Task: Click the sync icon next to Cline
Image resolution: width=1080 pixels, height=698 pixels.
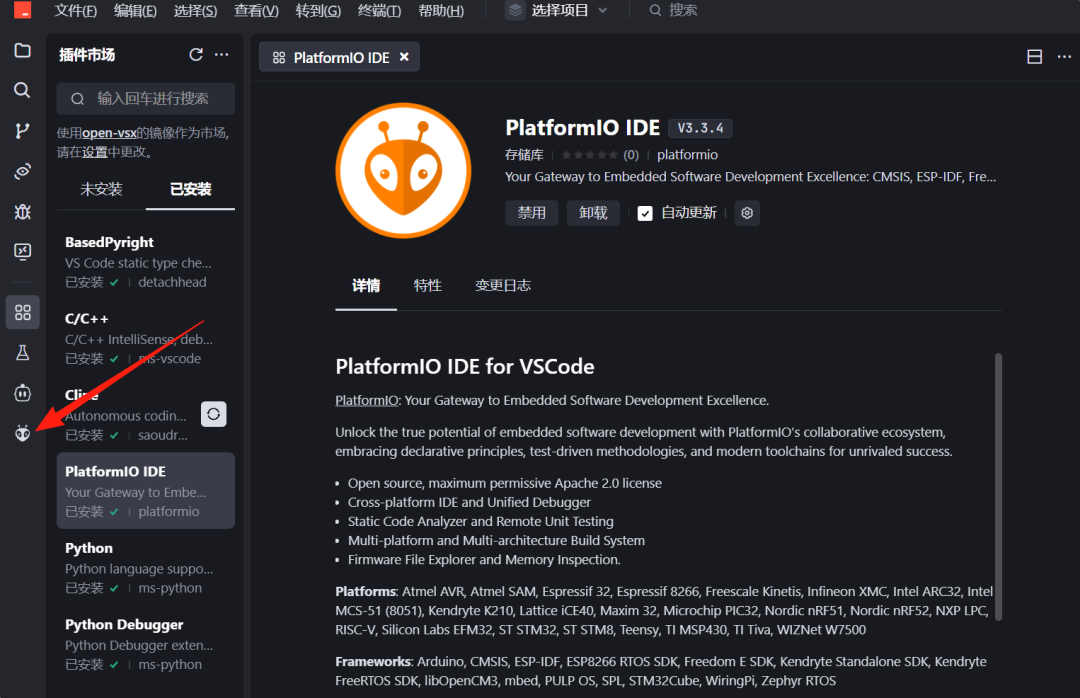Action: click(x=213, y=414)
